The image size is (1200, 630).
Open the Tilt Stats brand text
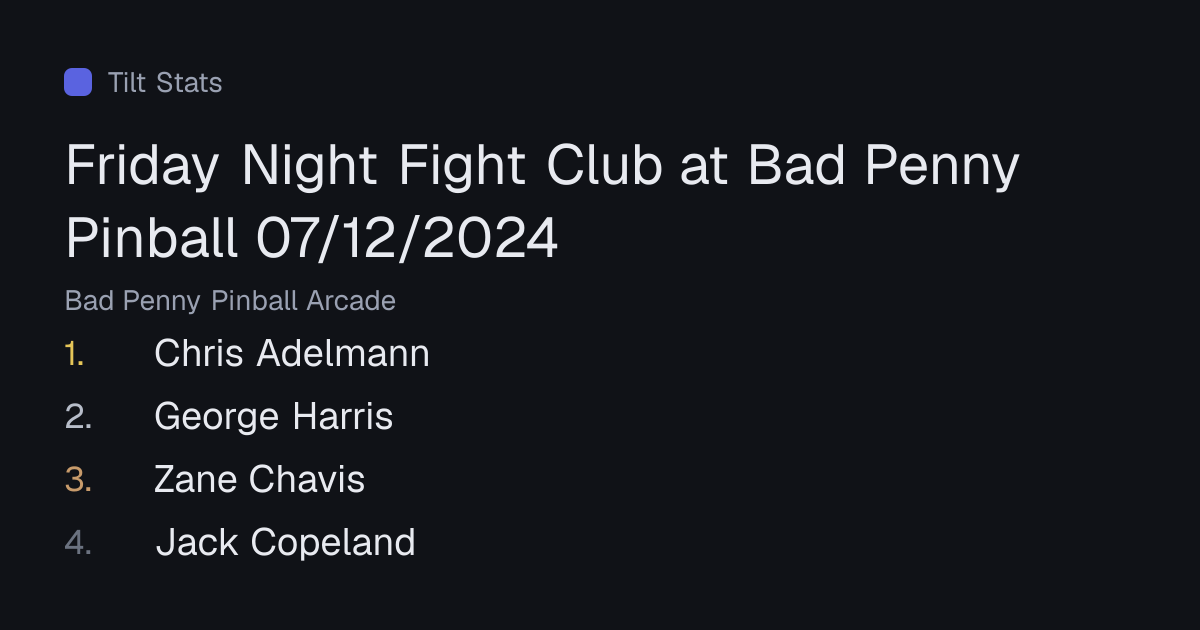(165, 82)
